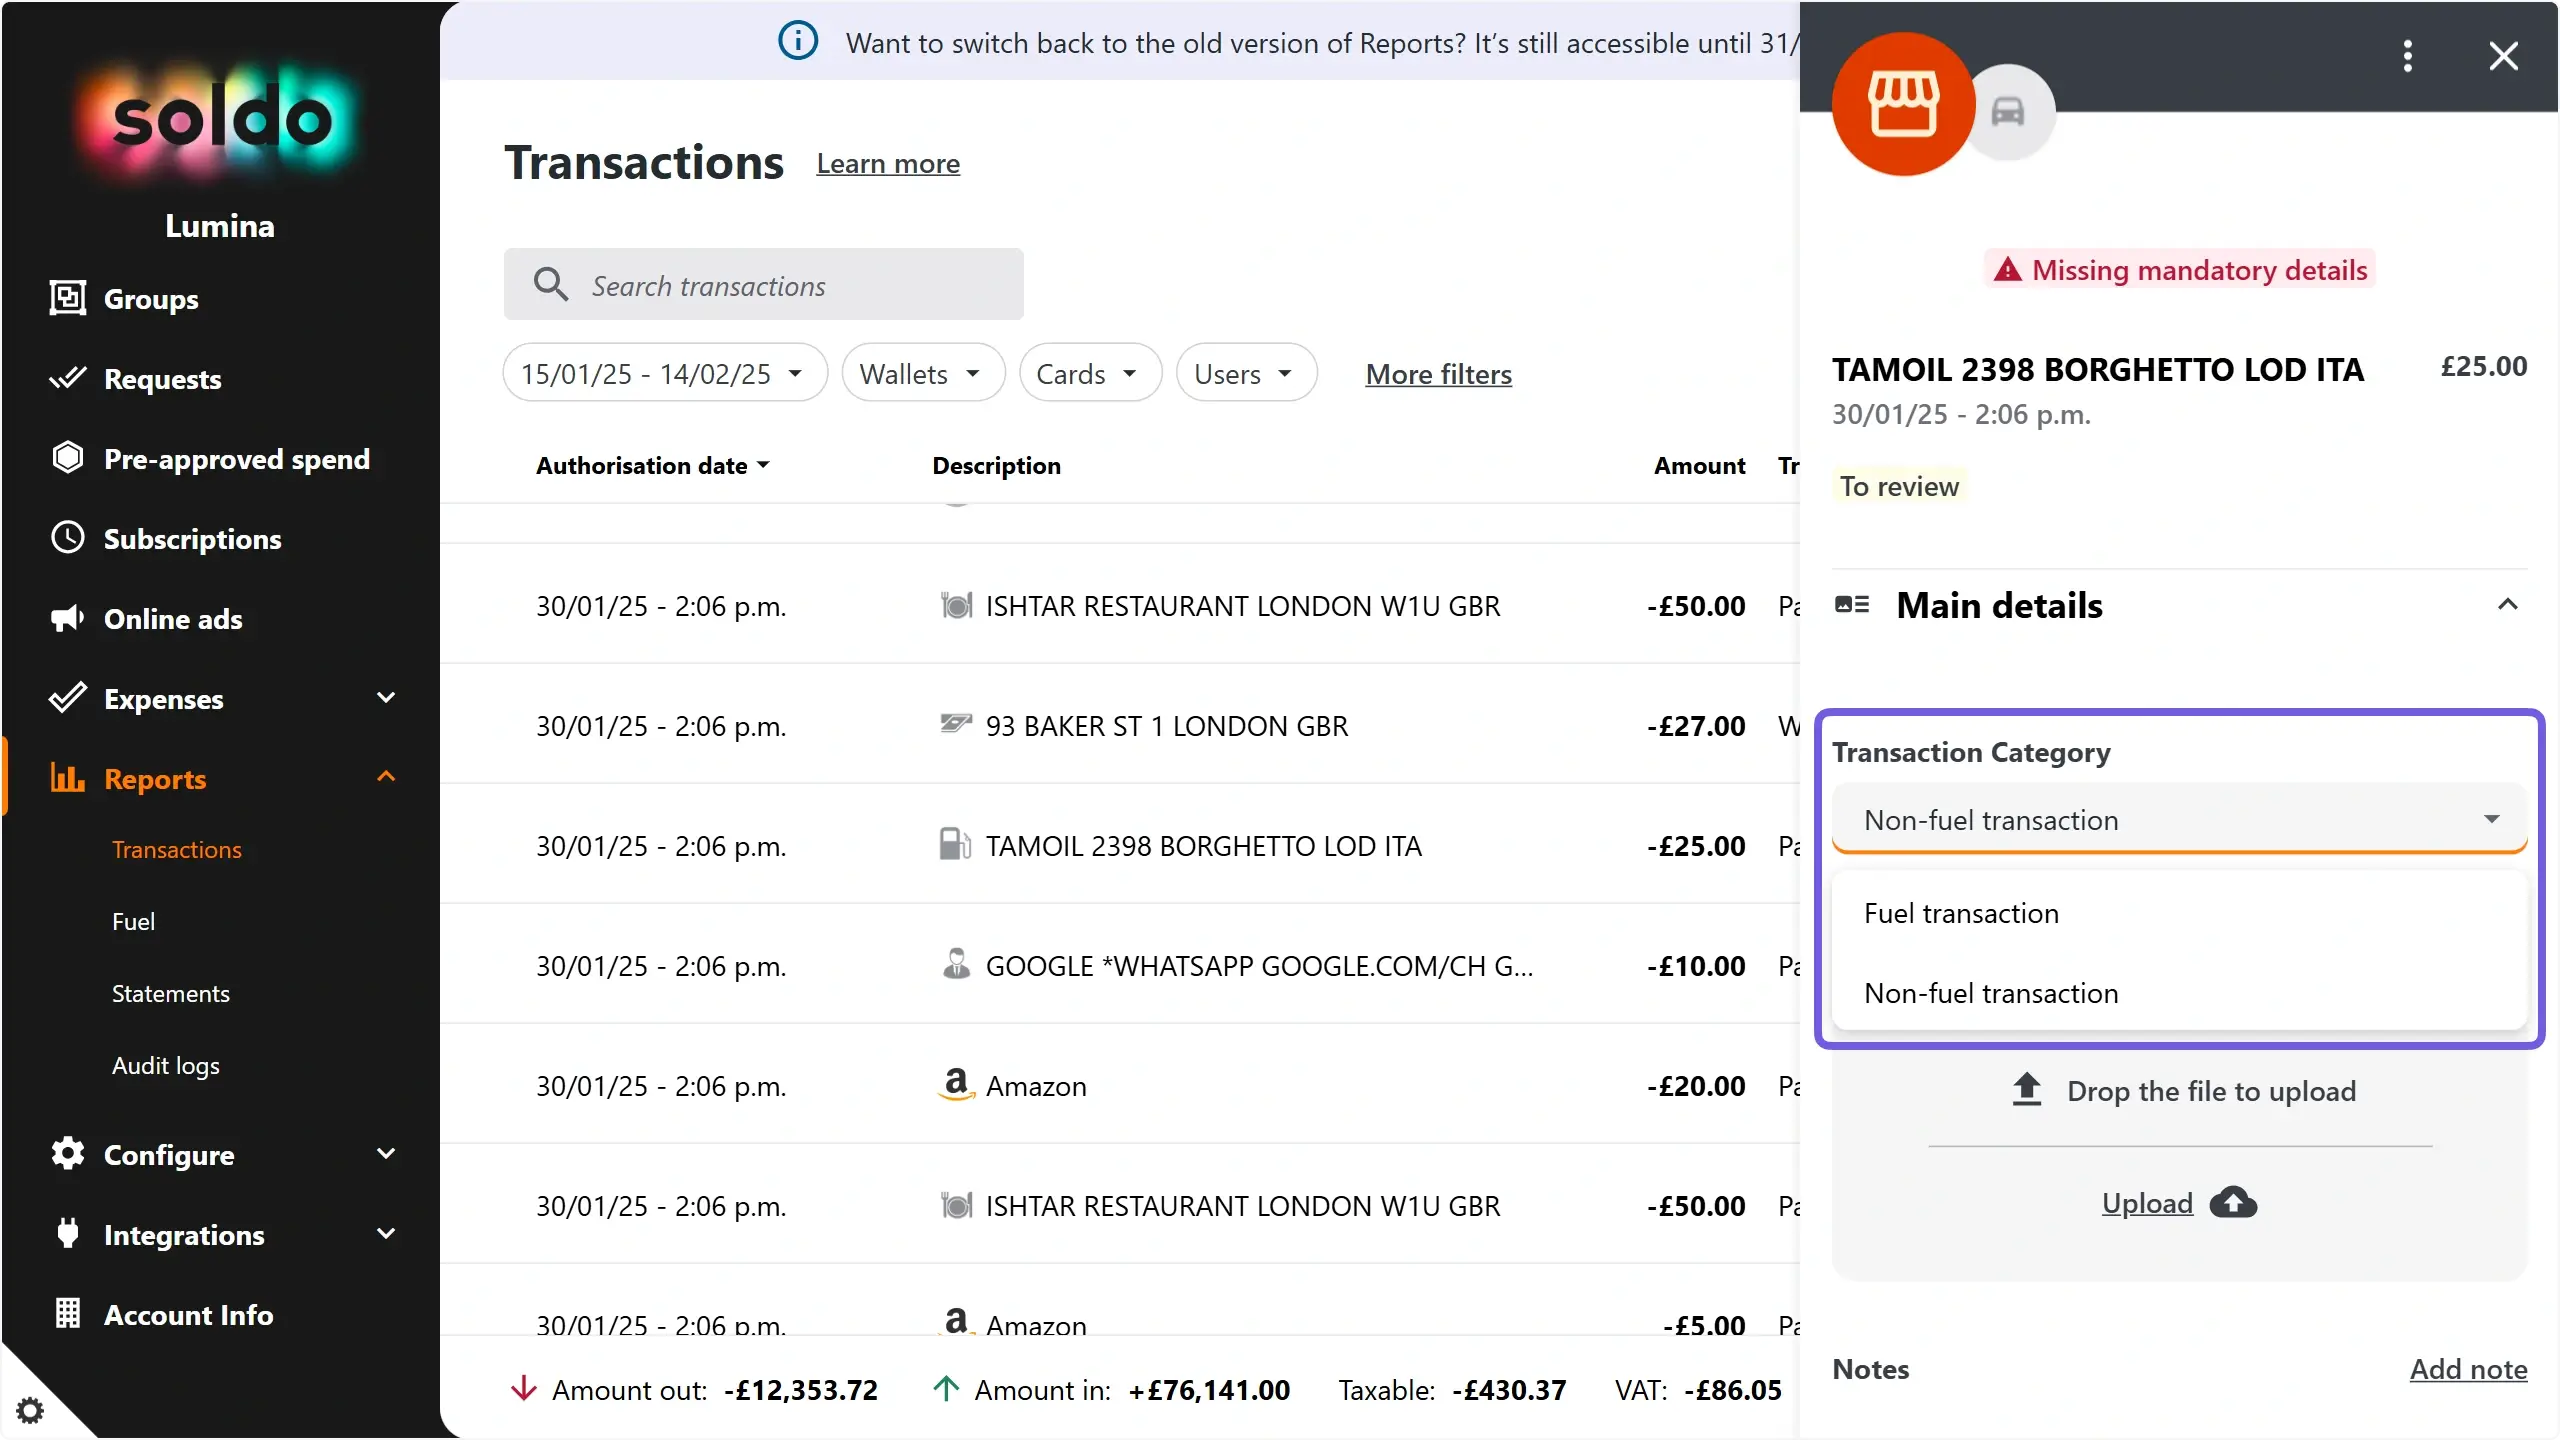Click Add note link
Viewport: 2560px width, 1440px height.
click(2468, 1369)
